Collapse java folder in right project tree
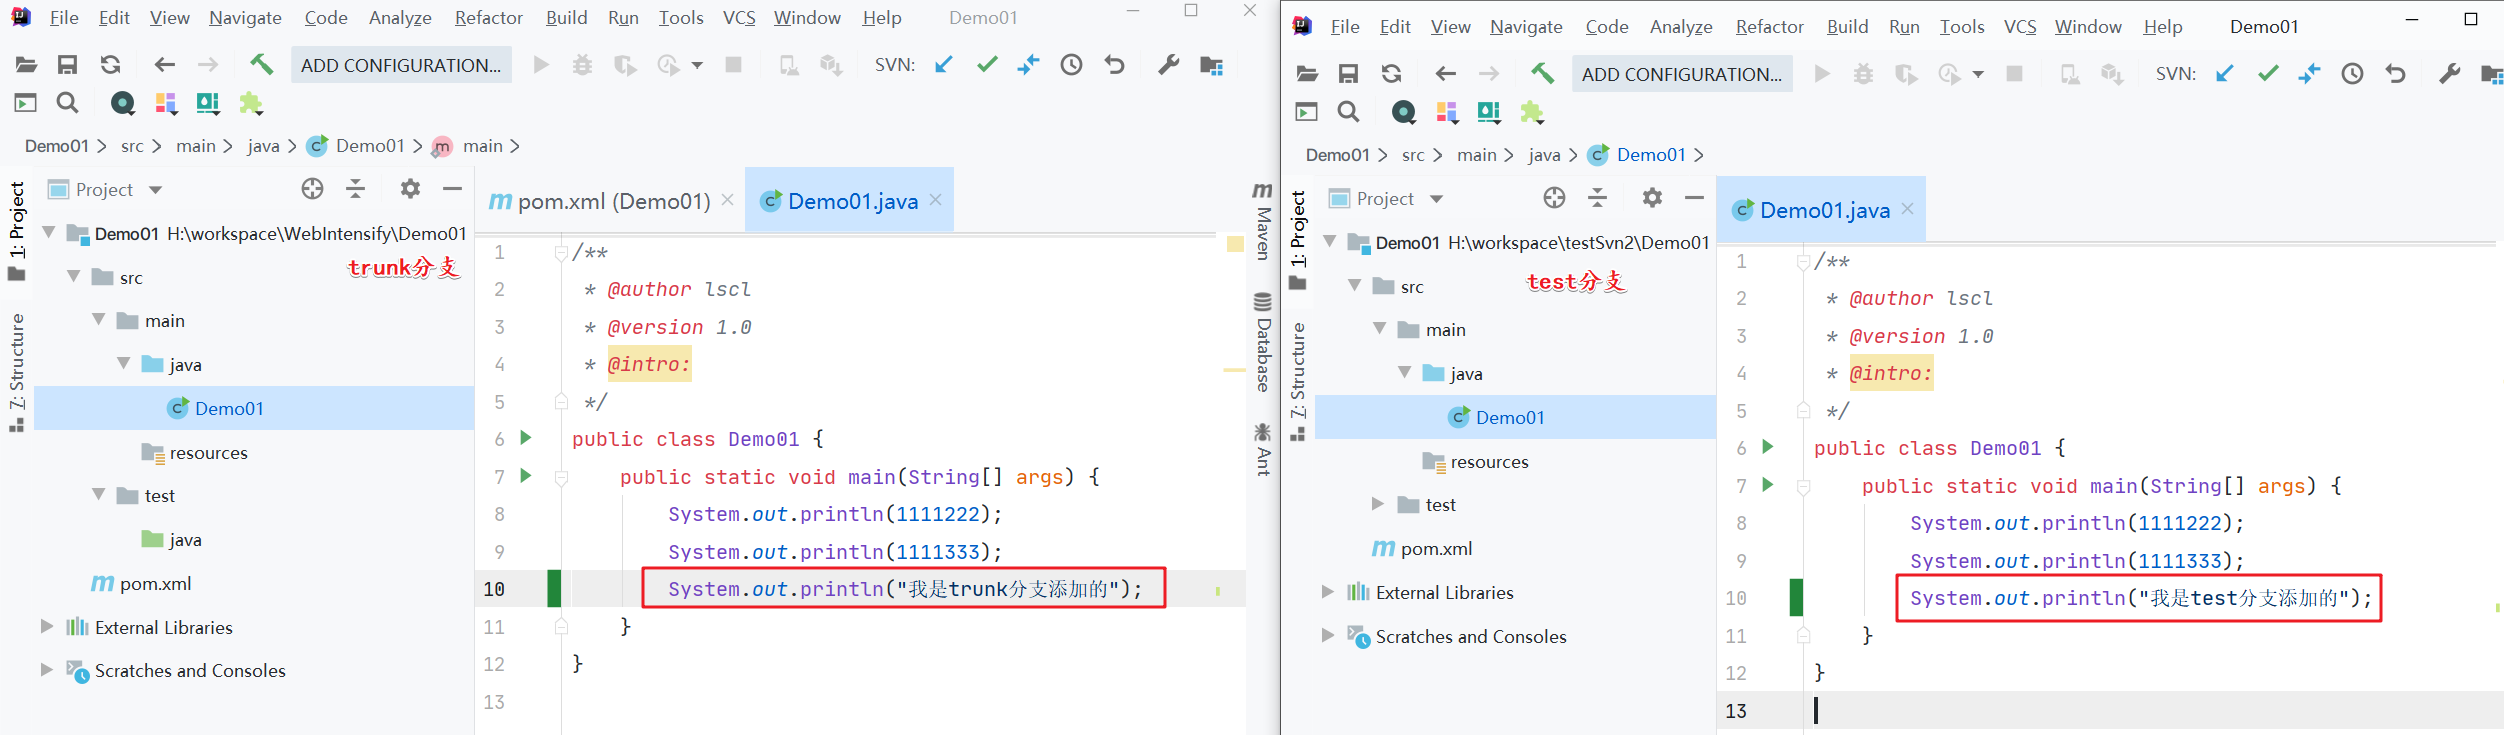2504x735 pixels. coord(1404,372)
